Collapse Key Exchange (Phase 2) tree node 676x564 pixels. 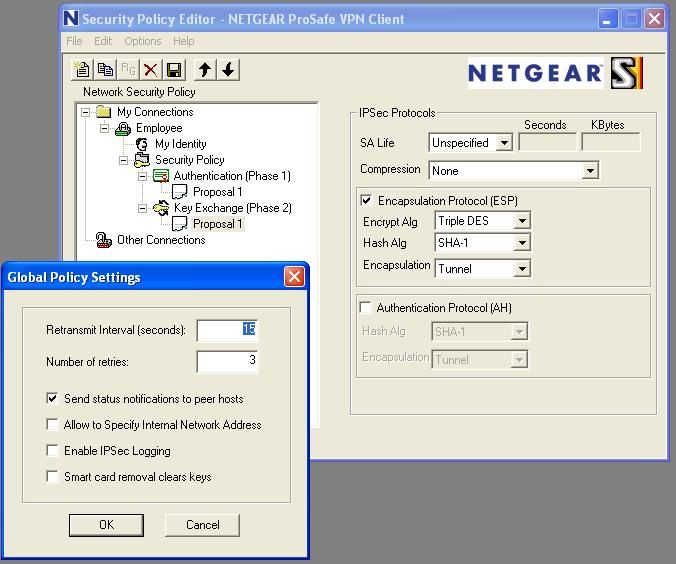click(x=142, y=208)
